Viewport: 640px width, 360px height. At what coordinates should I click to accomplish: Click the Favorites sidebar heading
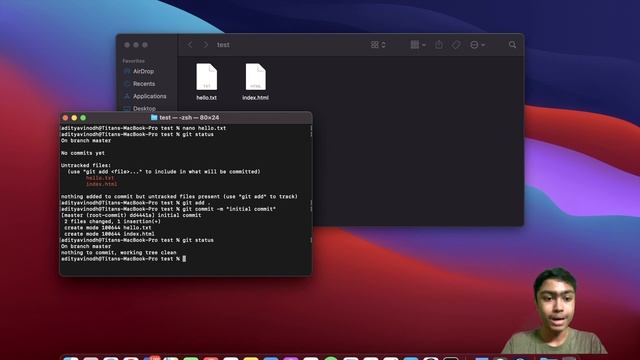click(133, 61)
